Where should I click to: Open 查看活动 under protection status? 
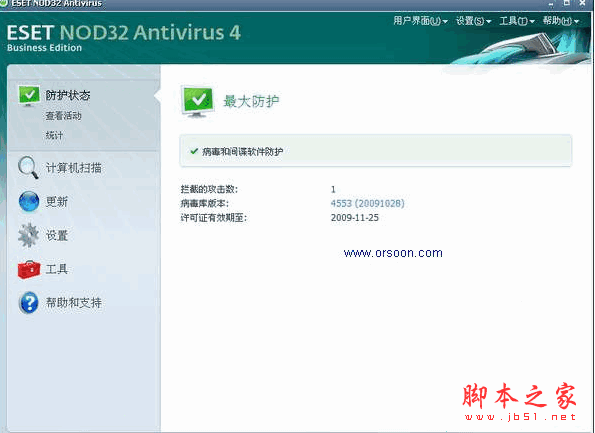[x=63, y=116]
